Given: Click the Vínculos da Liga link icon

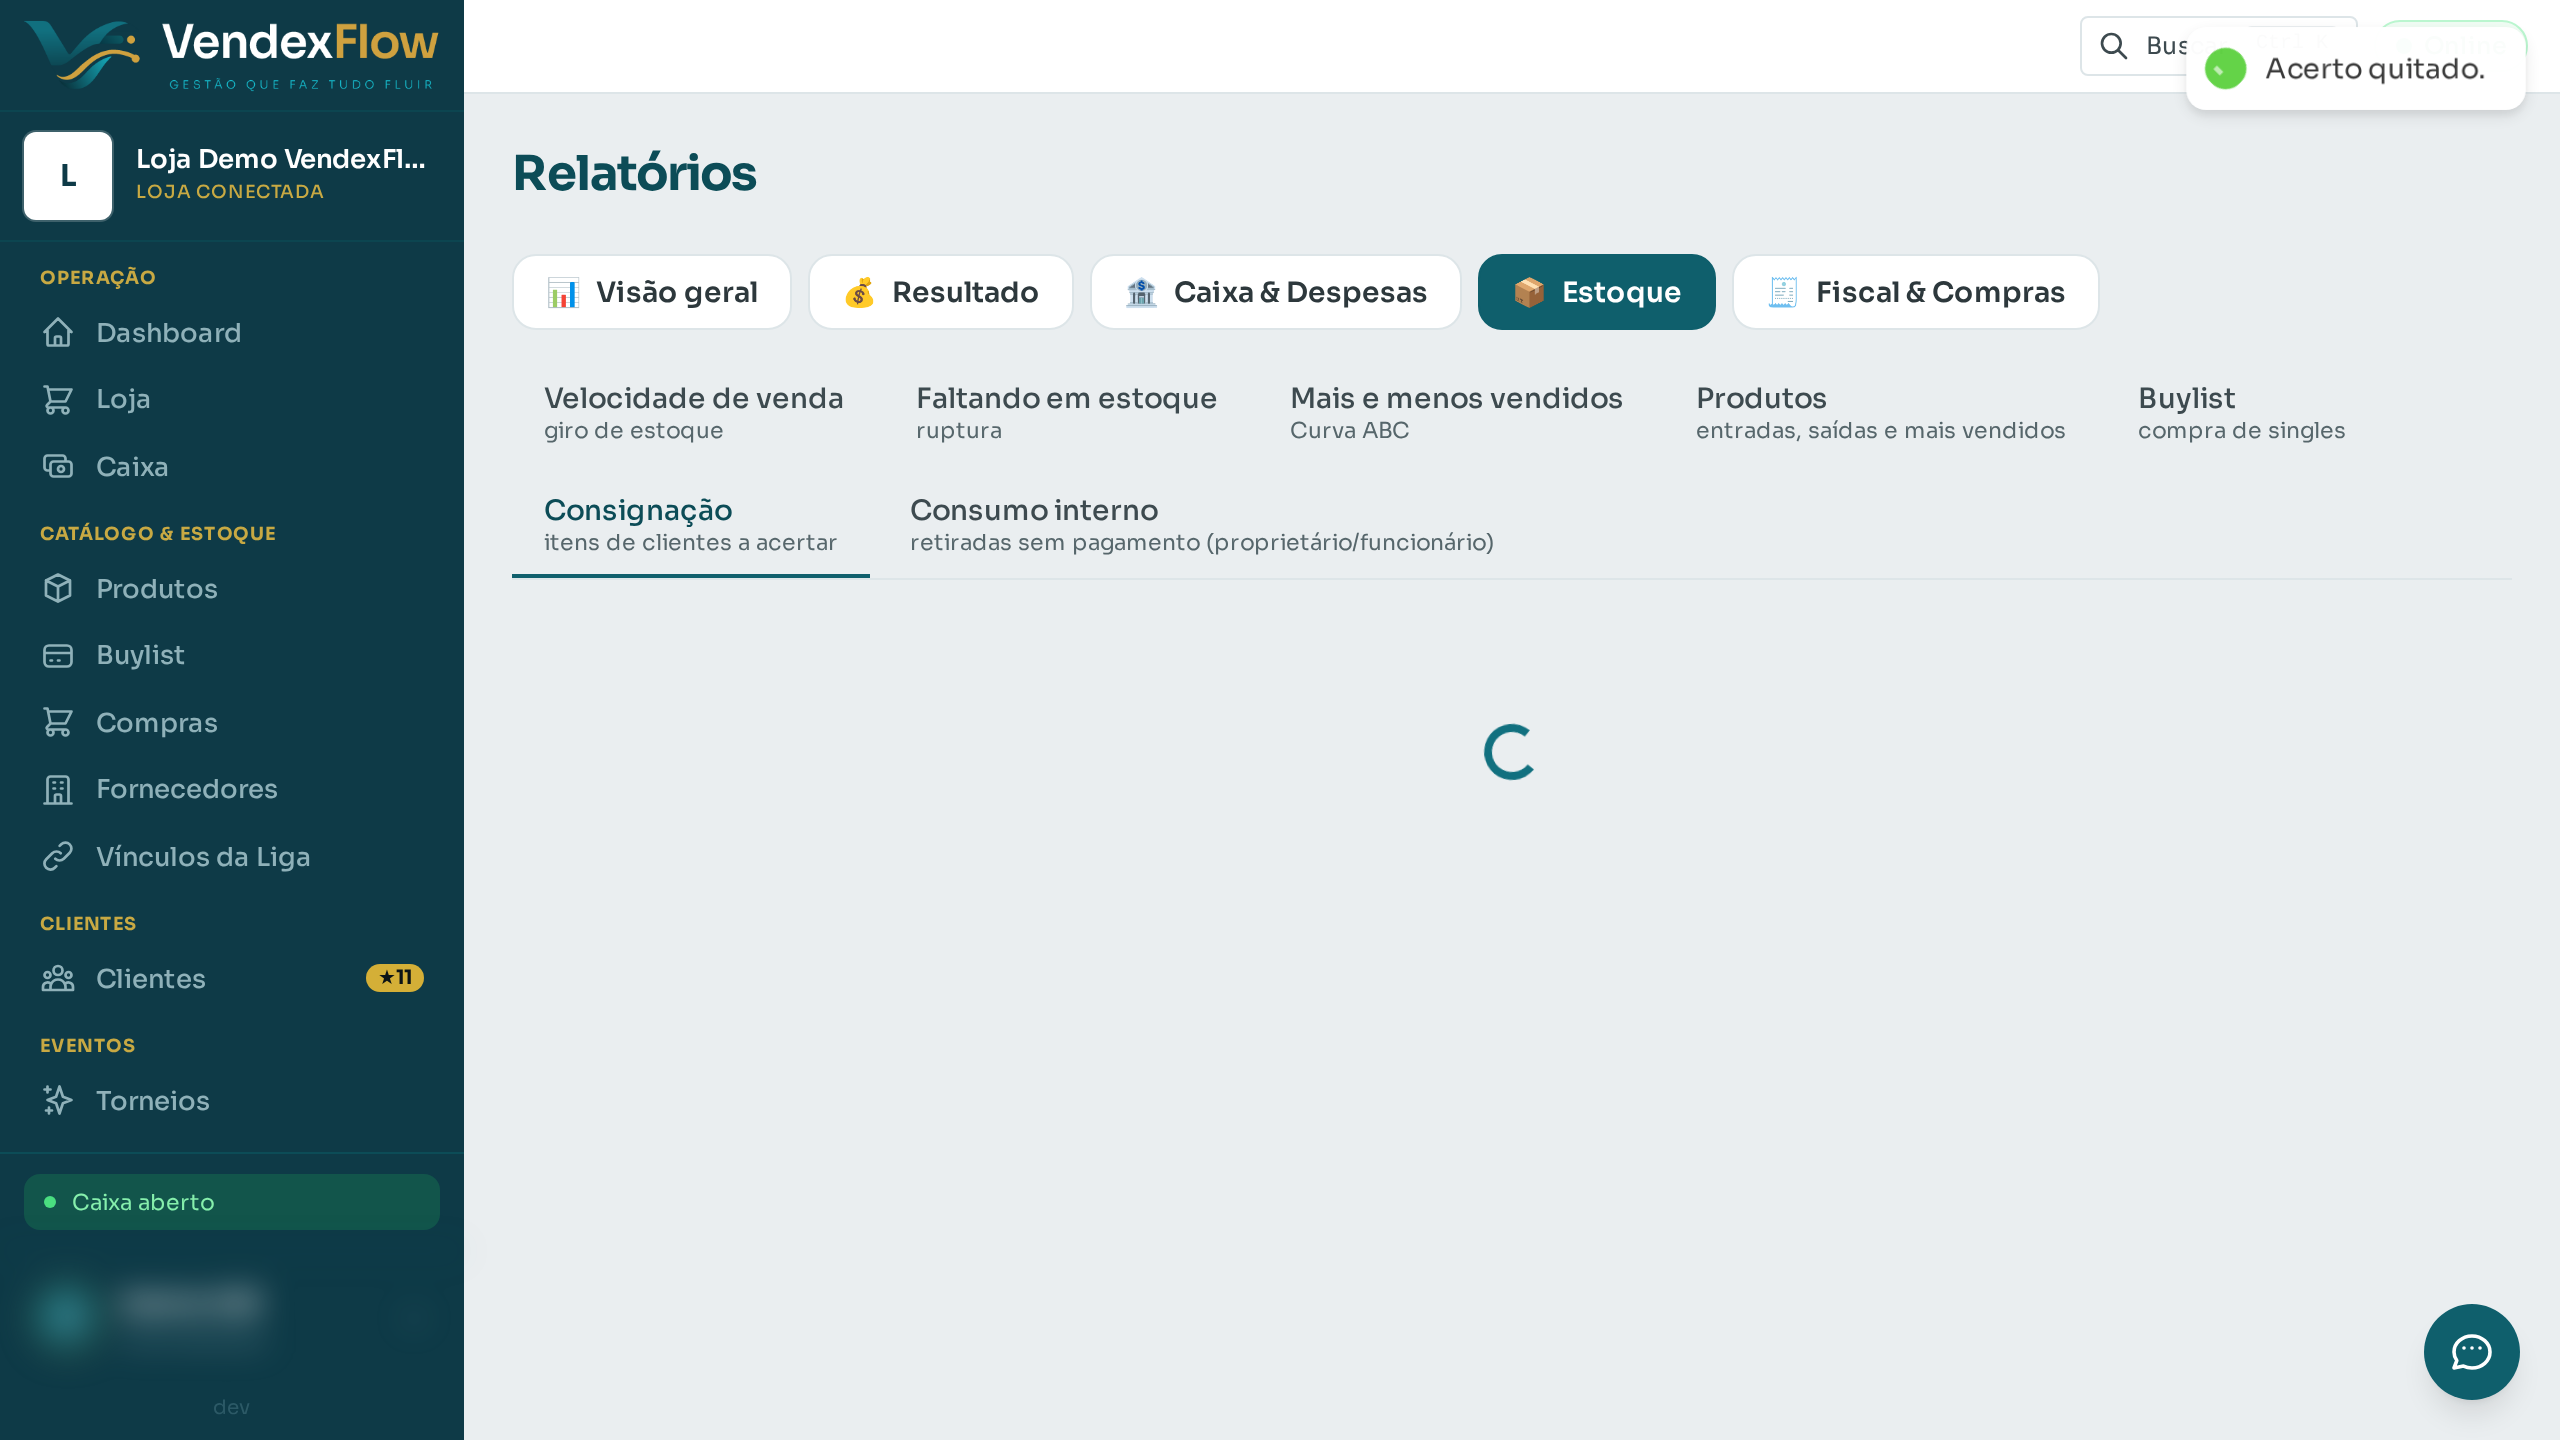Looking at the screenshot, I should [x=58, y=857].
